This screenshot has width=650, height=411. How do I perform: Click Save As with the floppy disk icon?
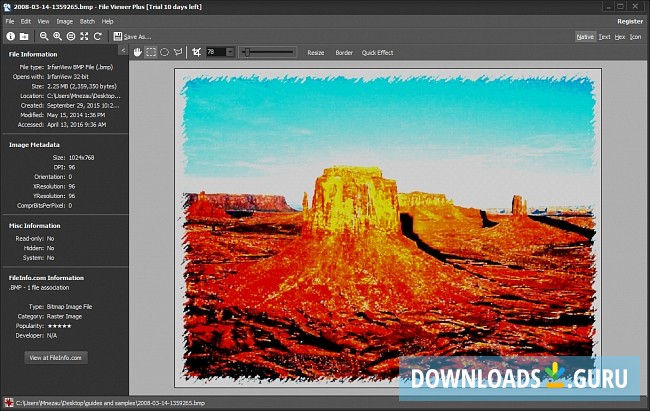click(132, 36)
